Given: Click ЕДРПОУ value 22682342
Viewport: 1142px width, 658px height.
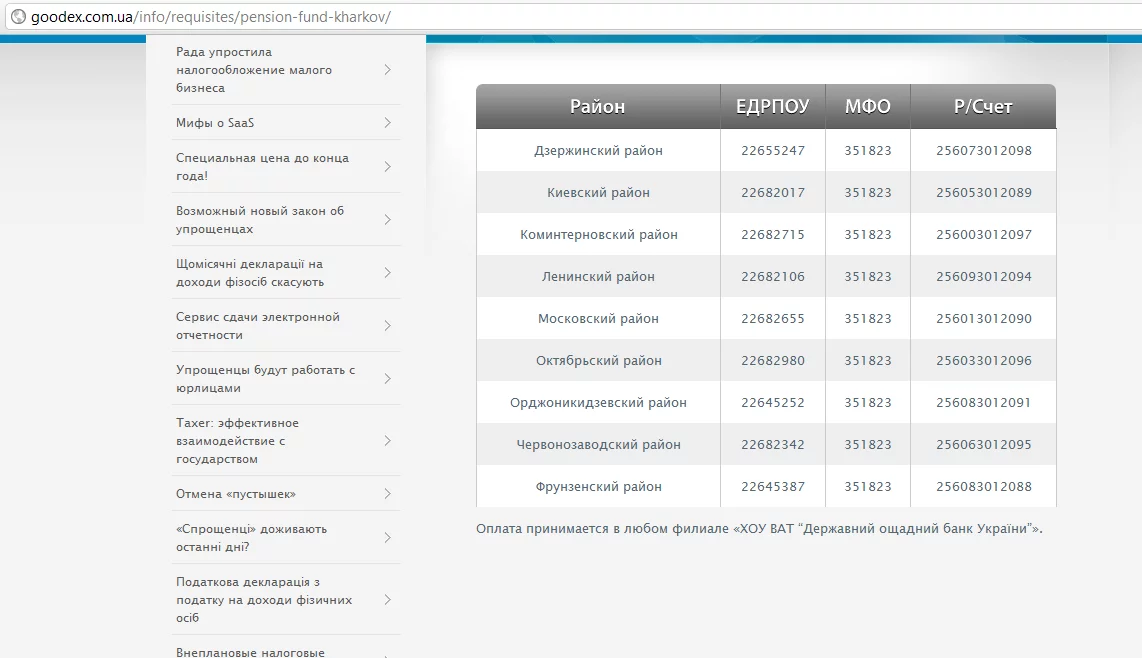Looking at the screenshot, I should [x=773, y=444].
